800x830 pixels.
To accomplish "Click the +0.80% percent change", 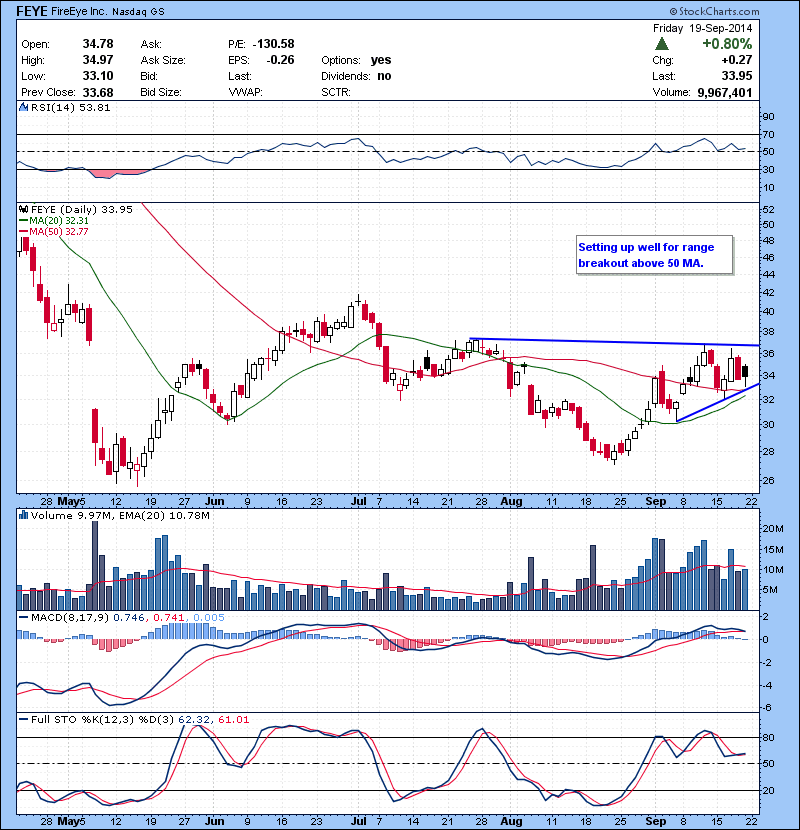I will coord(727,43).
